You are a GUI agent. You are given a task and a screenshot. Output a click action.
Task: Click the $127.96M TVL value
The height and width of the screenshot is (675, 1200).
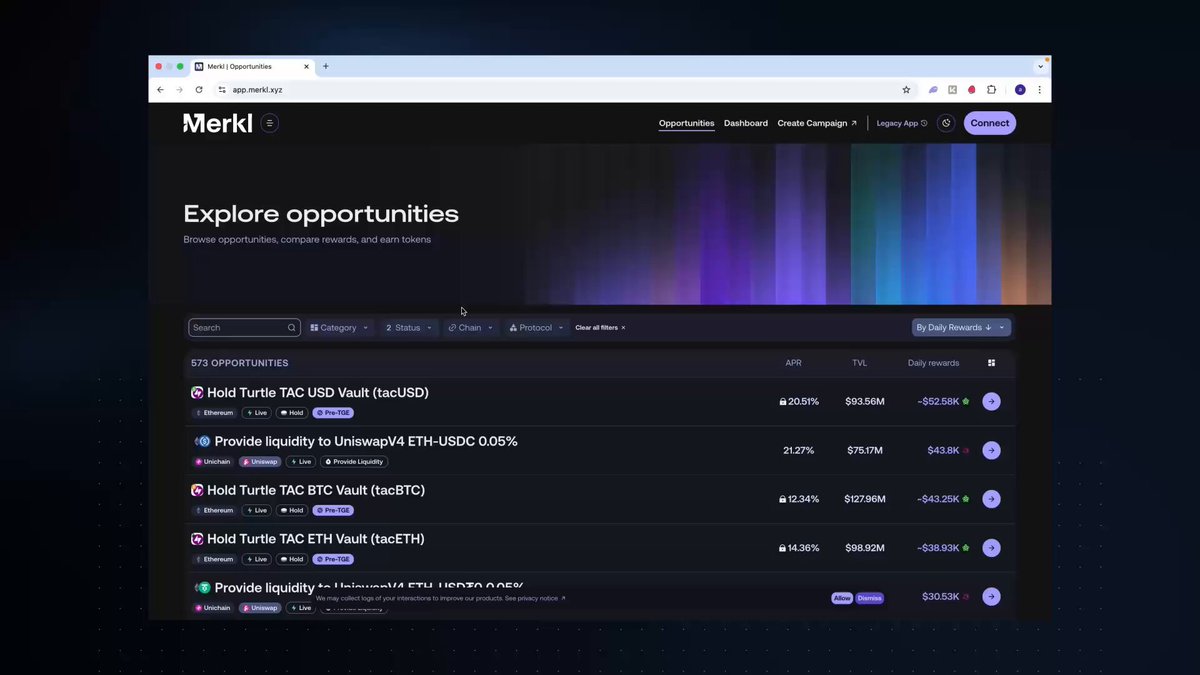point(865,499)
